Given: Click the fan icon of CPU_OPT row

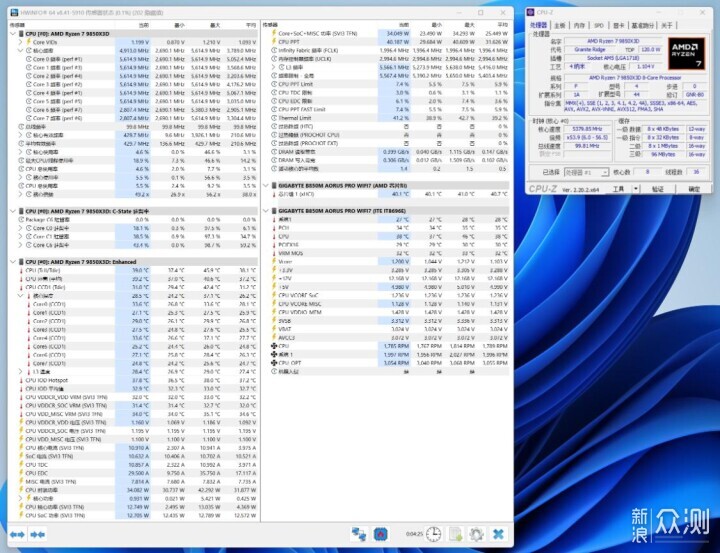Looking at the screenshot, I should [274, 362].
